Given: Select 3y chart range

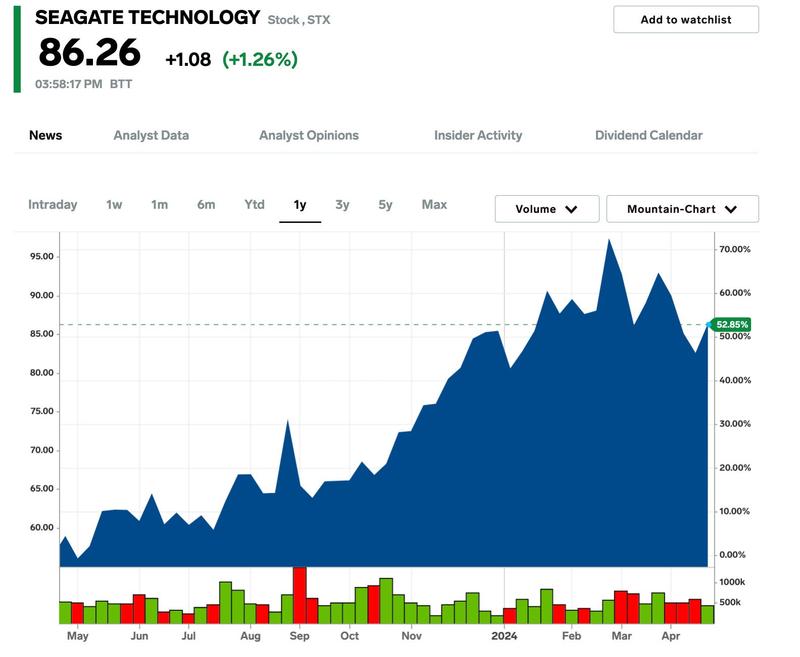Looking at the screenshot, I should pyautogui.click(x=342, y=205).
